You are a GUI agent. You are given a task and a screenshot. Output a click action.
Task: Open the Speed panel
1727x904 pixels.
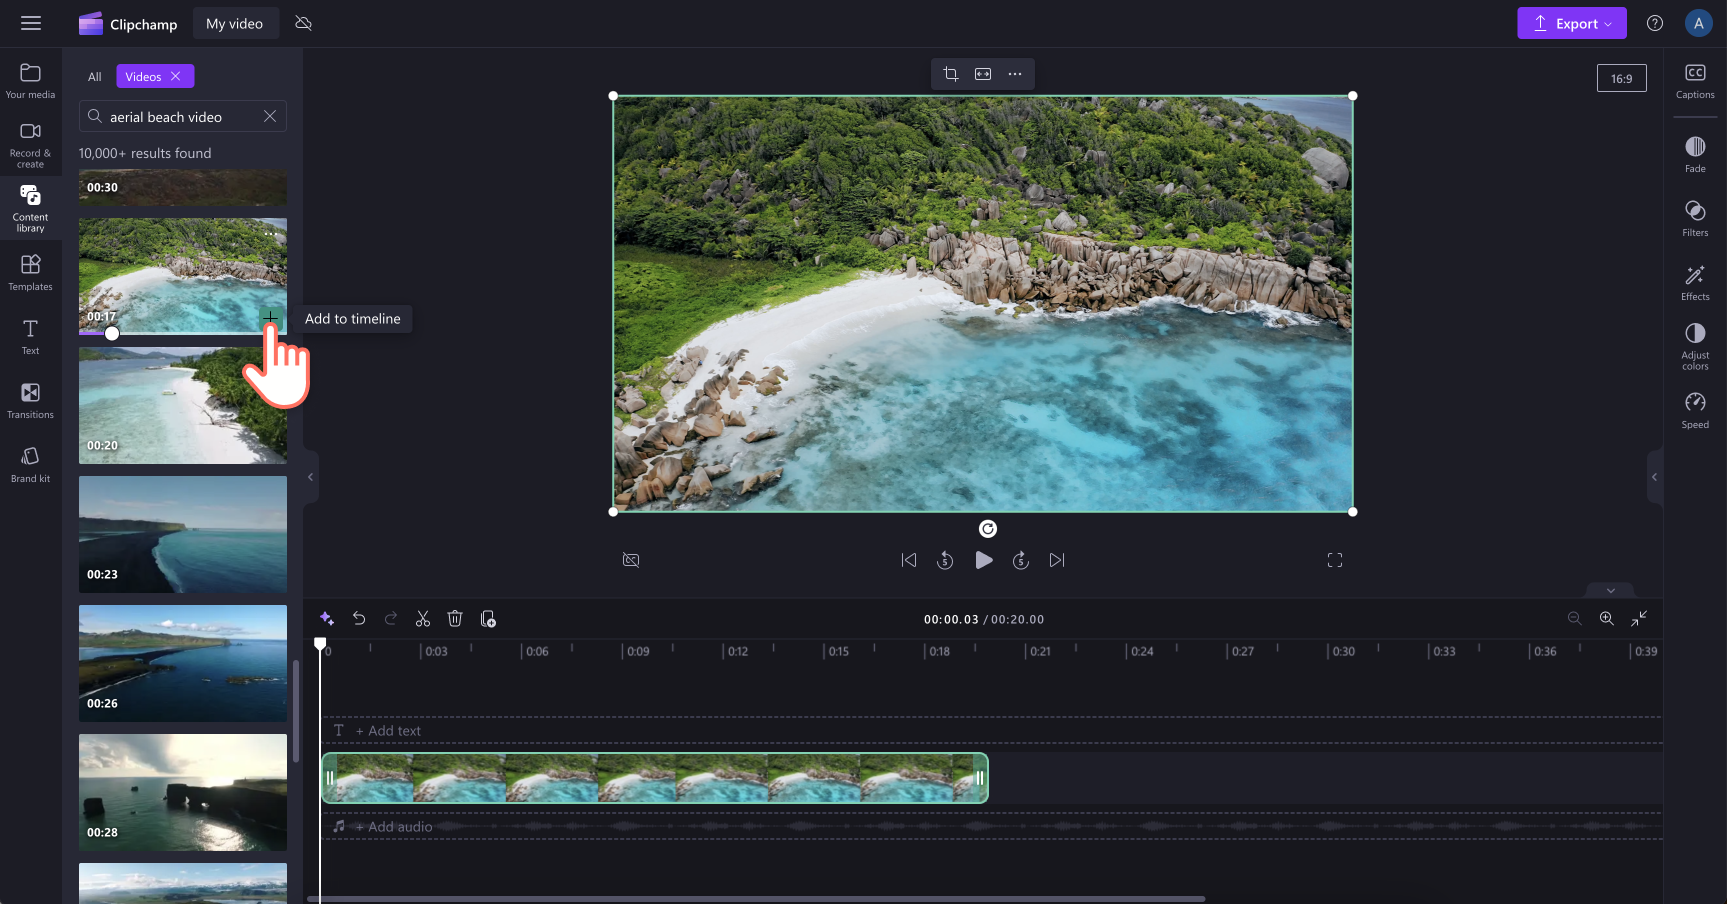[x=1694, y=408]
